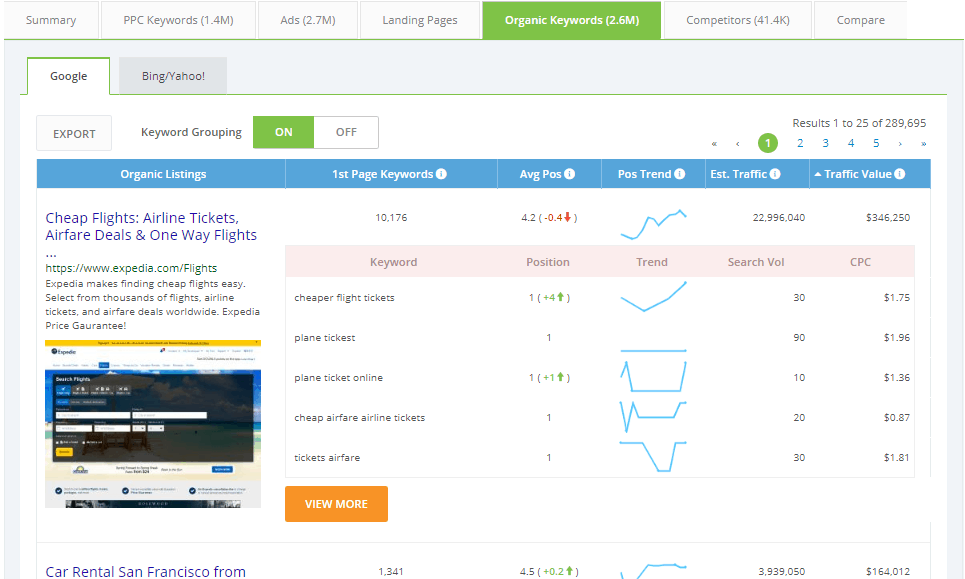Viewport: 965px width, 579px height.
Task: Click info icon beside Avg Pos header
Action: (x=570, y=174)
